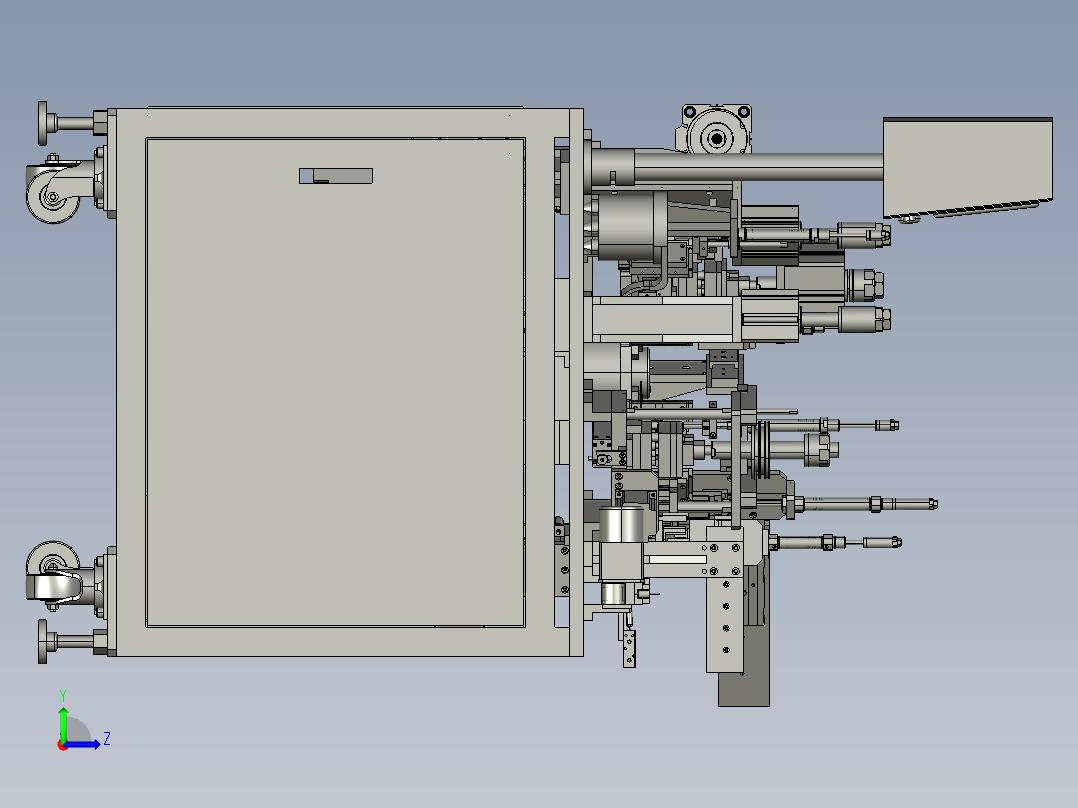The height and width of the screenshot is (808, 1078).
Task: Pick the top leveling foot pad
Action: point(46,124)
